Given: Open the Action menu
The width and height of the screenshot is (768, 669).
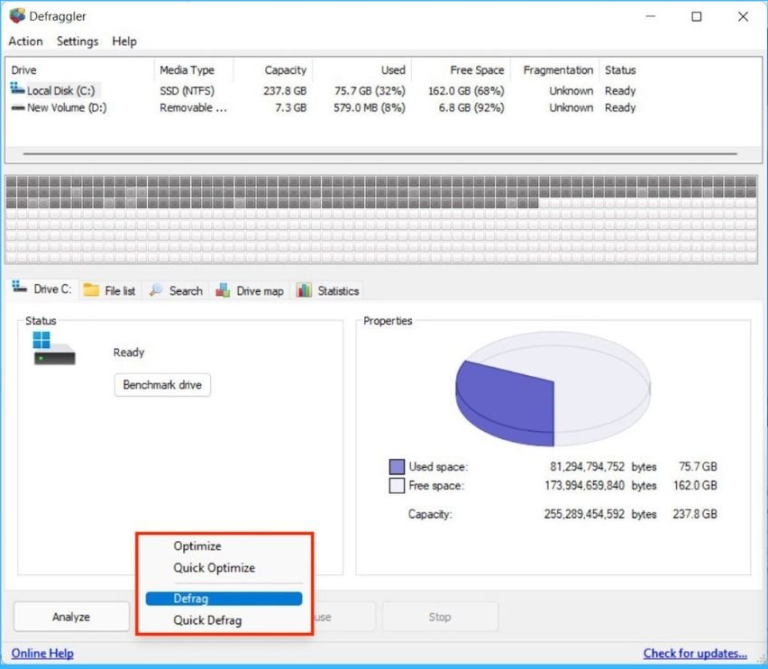Looking at the screenshot, I should 26,41.
